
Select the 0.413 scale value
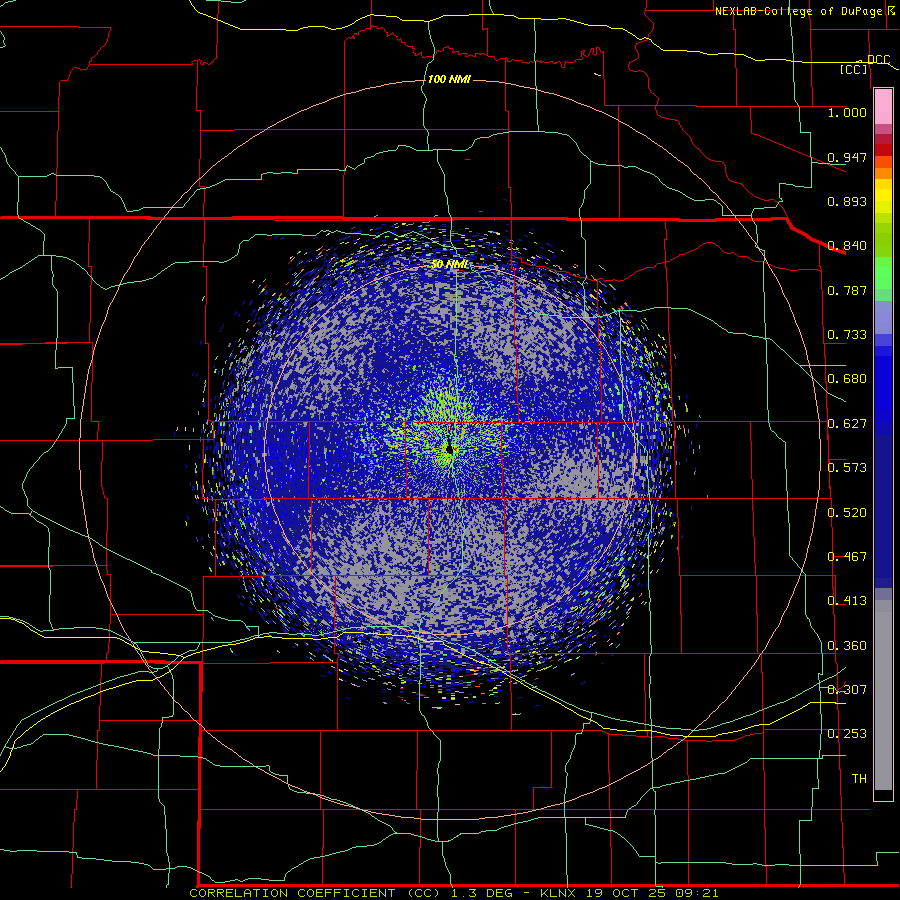tap(847, 601)
